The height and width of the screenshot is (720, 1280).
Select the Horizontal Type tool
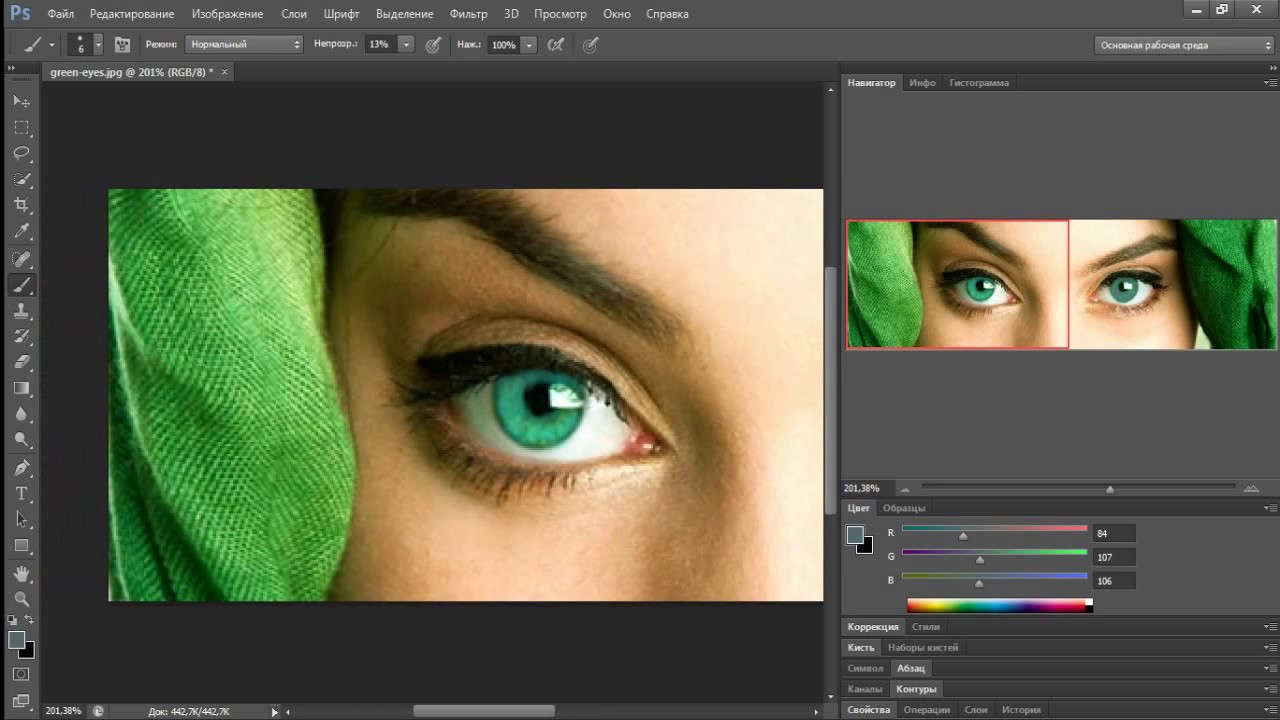point(21,494)
